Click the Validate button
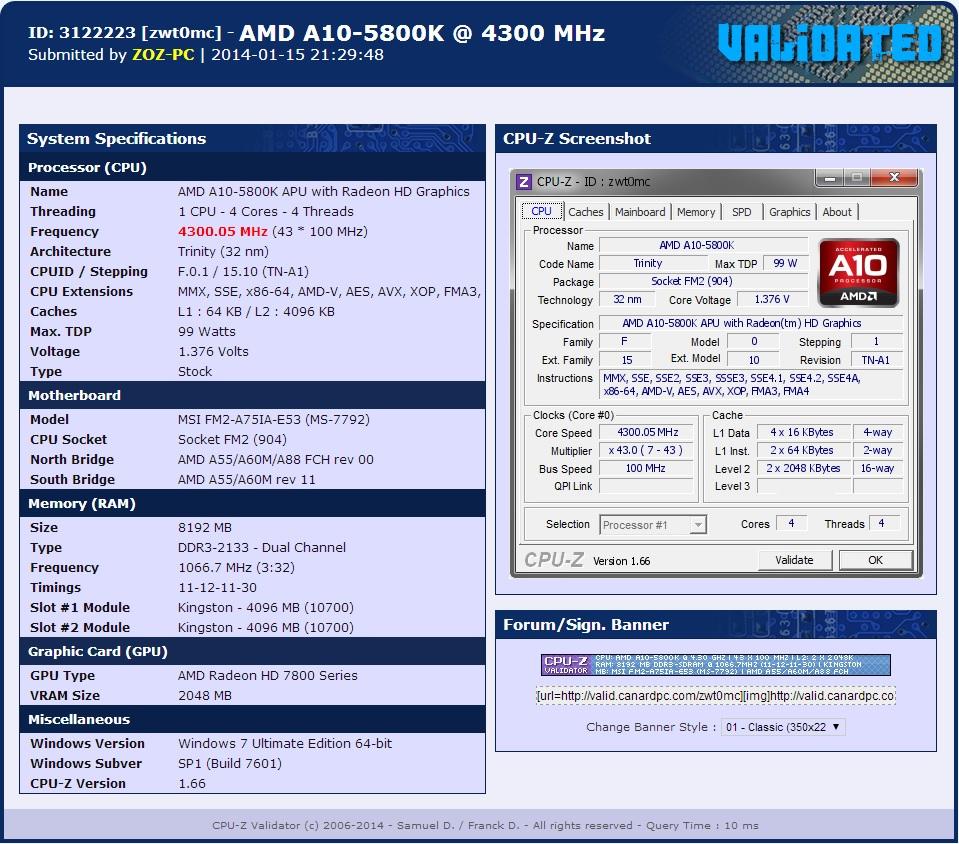This screenshot has width=959, height=844. coord(794,560)
